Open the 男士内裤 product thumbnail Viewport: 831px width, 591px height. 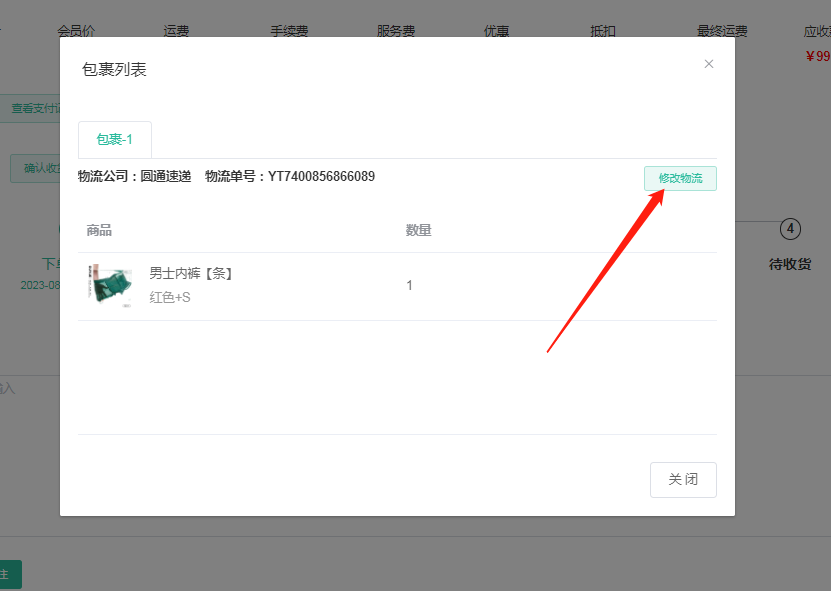(x=109, y=285)
